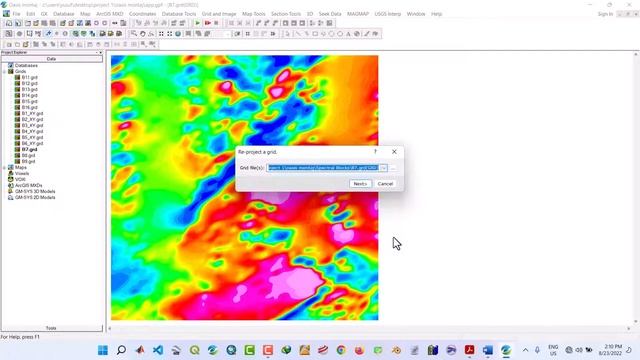
Task: Click Next in the Re-project a grid dialog
Action: (360, 184)
